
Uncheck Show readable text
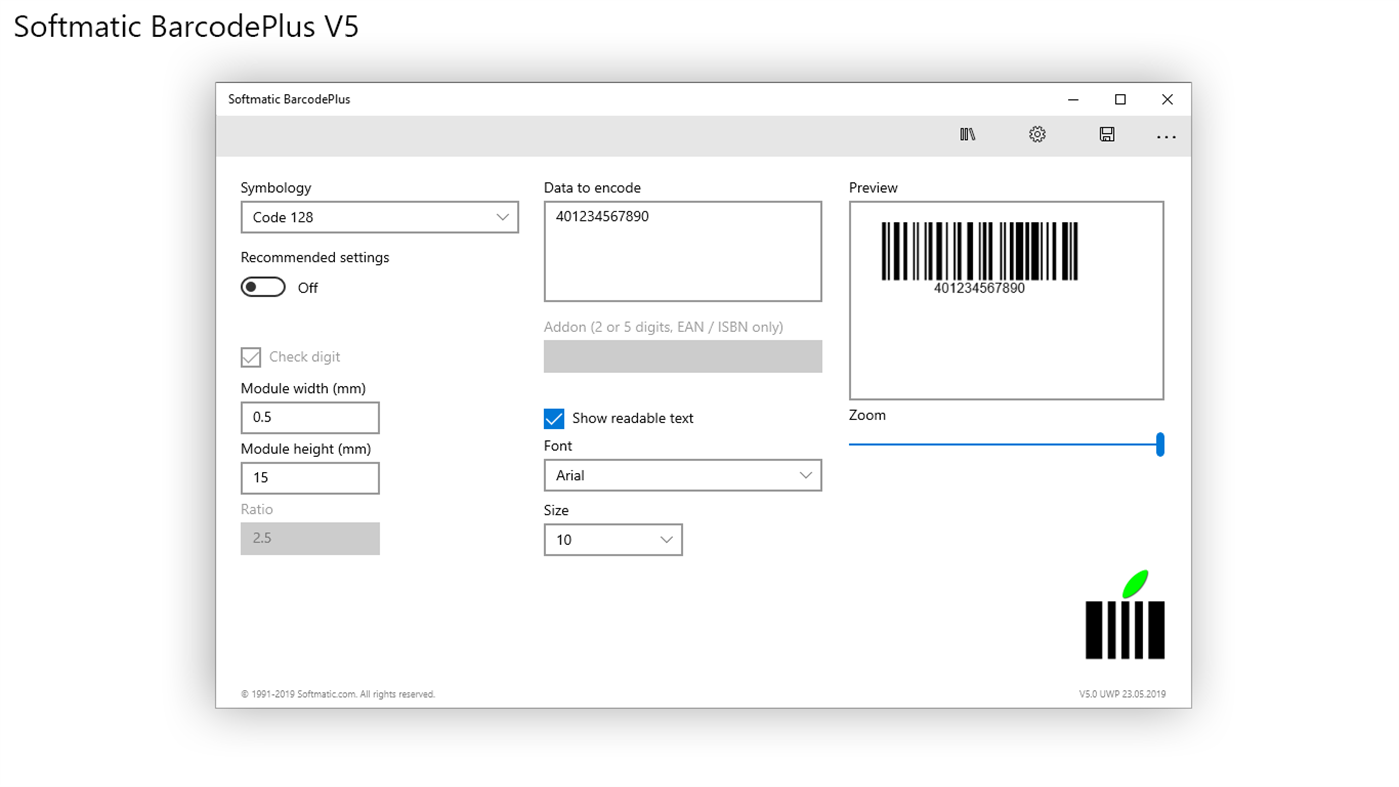(554, 418)
